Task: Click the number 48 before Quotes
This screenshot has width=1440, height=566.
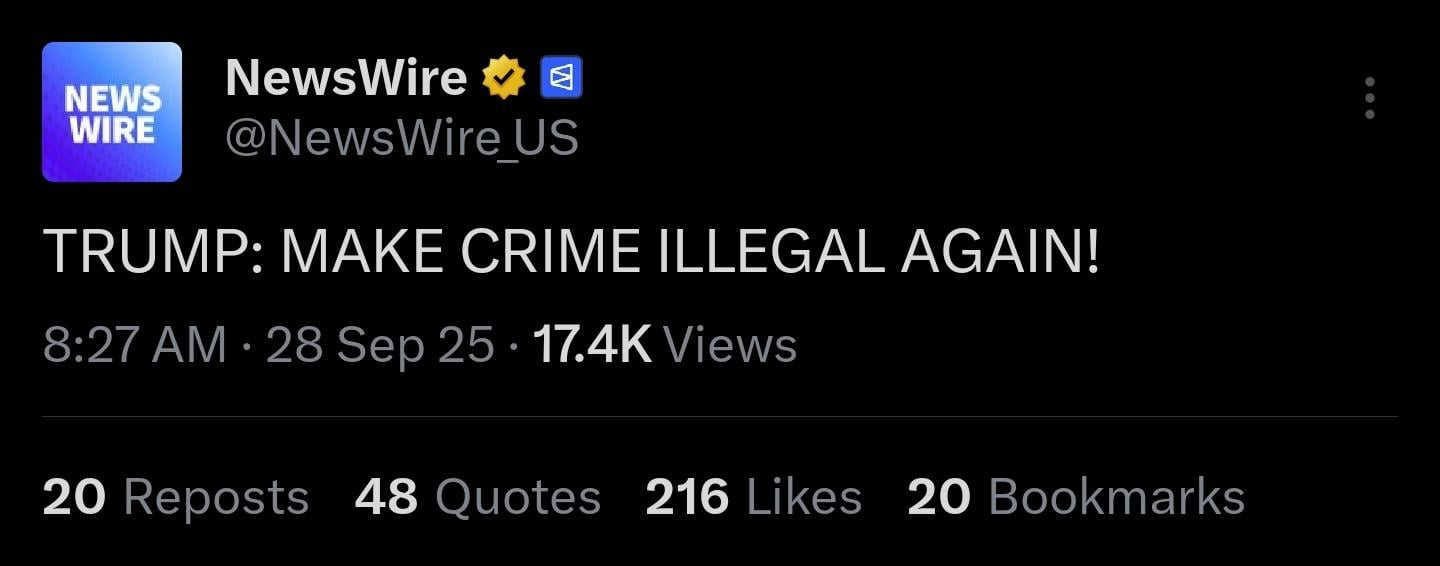Action: tap(386, 497)
